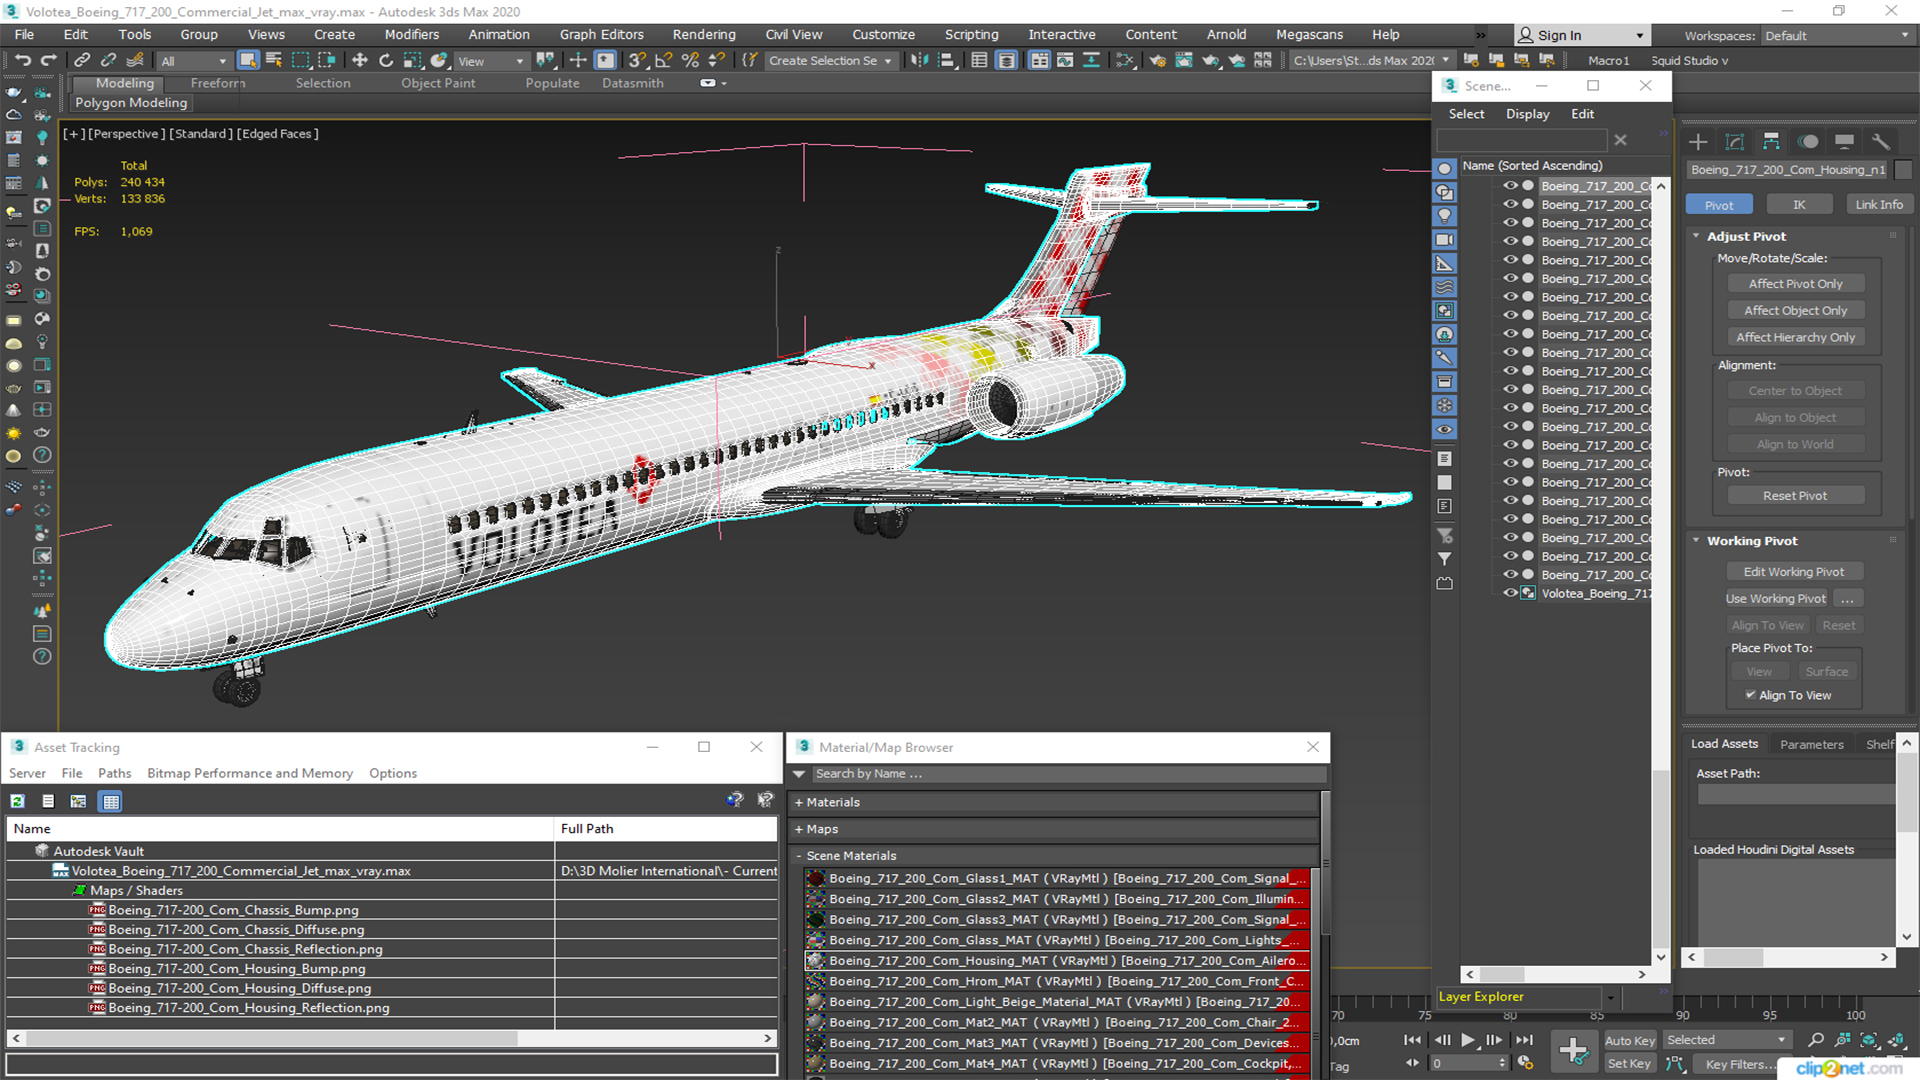Open the Time Configuration clock icon

[1525, 1063]
